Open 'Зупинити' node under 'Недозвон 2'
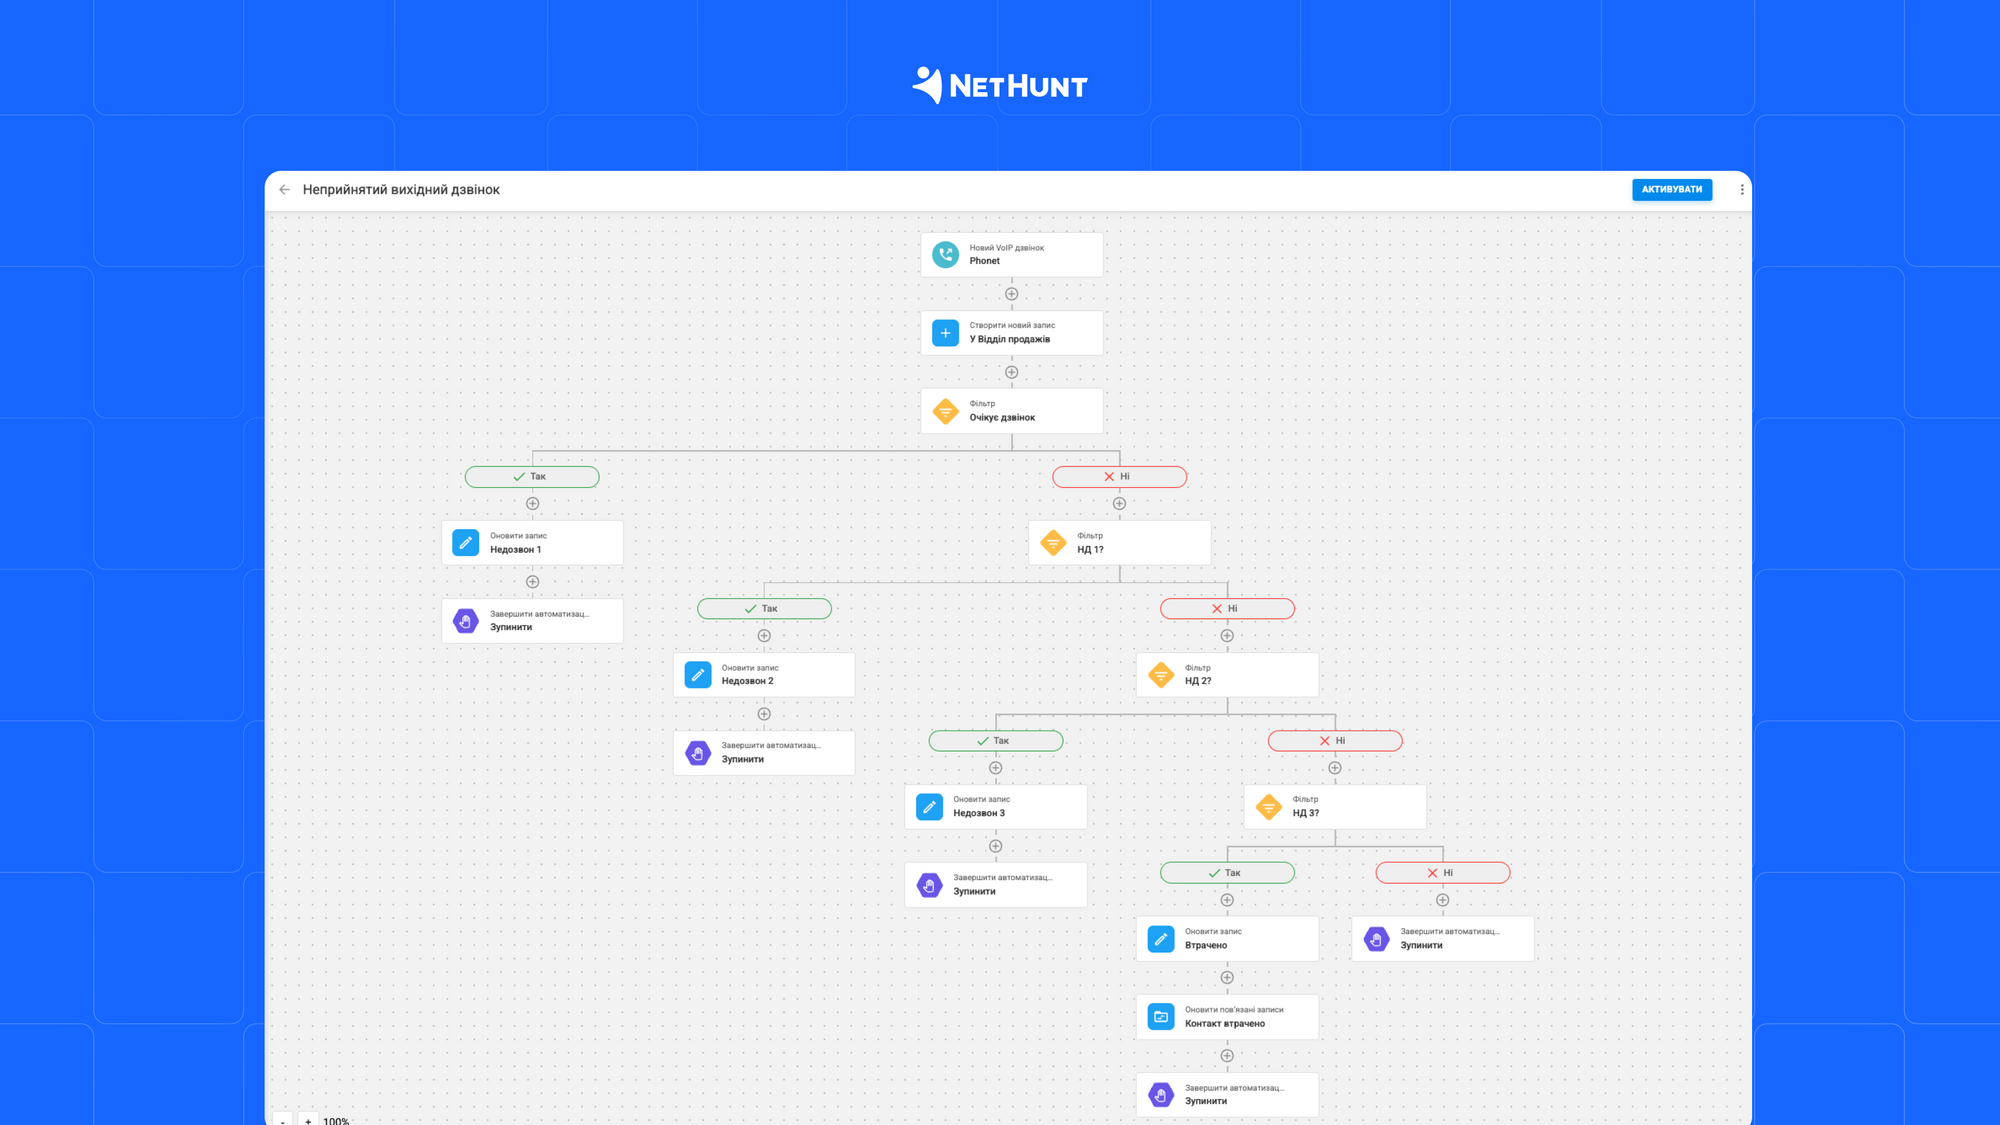This screenshot has width=2000, height=1125. (764, 753)
